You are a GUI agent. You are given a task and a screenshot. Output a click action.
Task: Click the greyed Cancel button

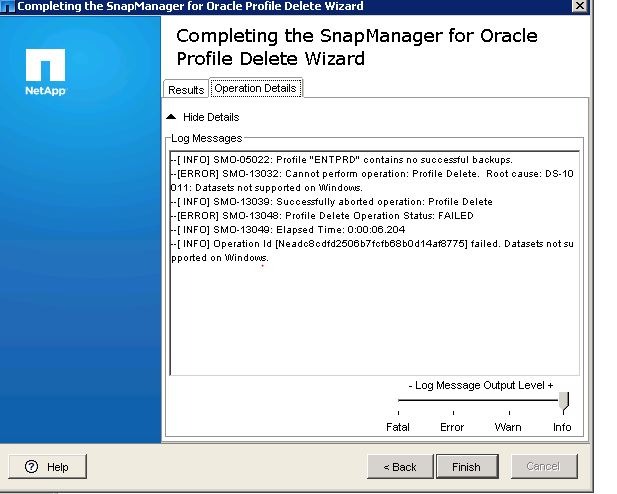[x=544, y=466]
